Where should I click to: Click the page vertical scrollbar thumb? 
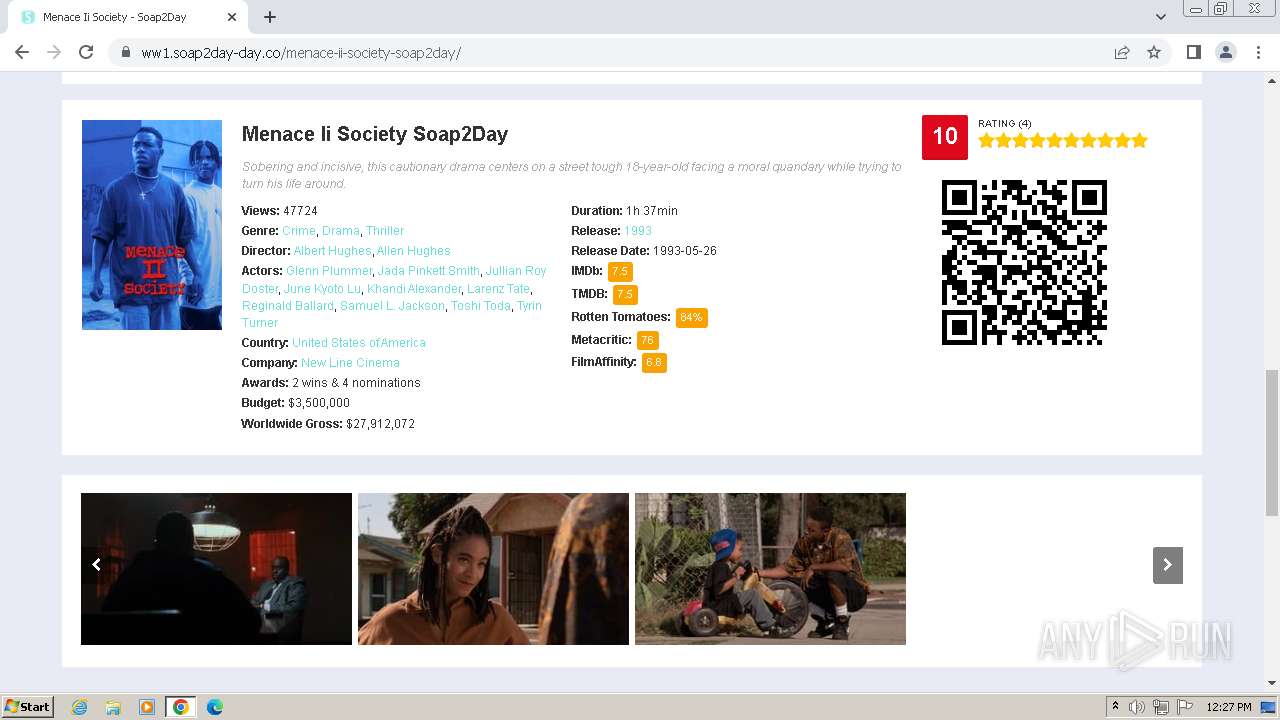pyautogui.click(x=1271, y=442)
